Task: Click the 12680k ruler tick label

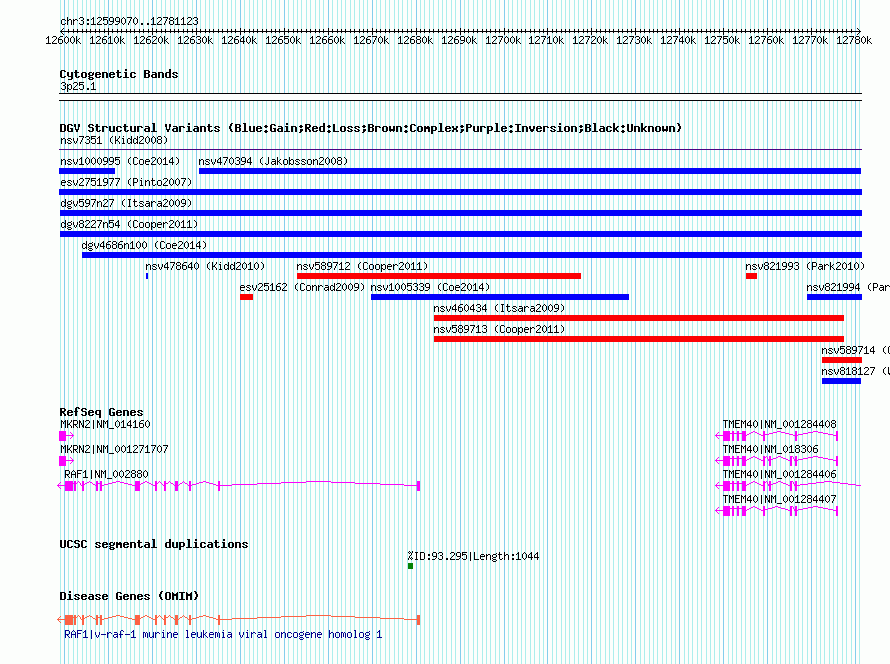Action: tap(415, 40)
